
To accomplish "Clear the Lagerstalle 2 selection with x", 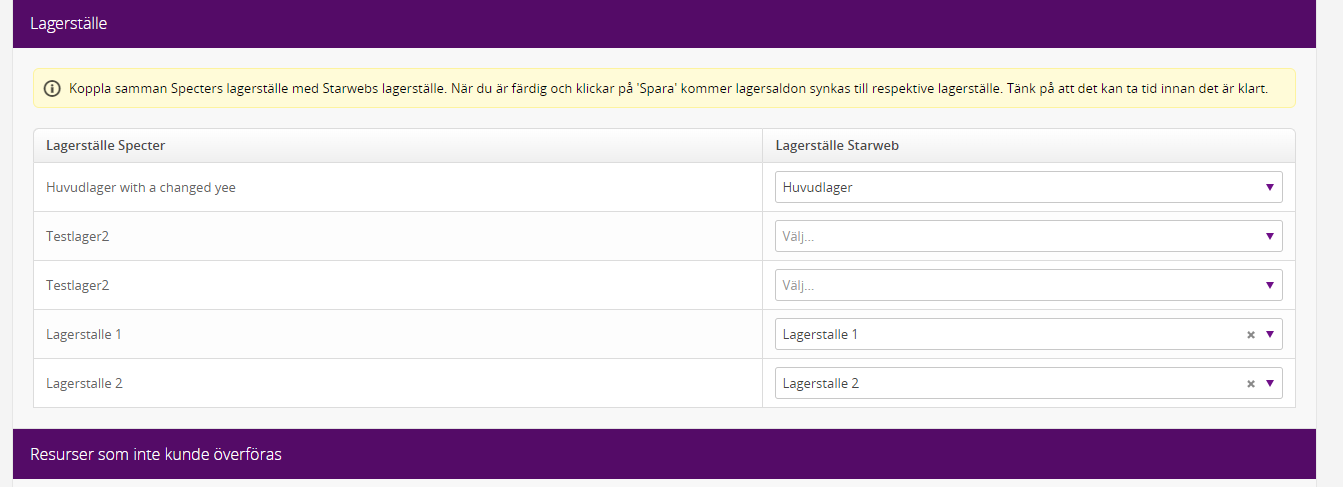I will coord(1250,384).
